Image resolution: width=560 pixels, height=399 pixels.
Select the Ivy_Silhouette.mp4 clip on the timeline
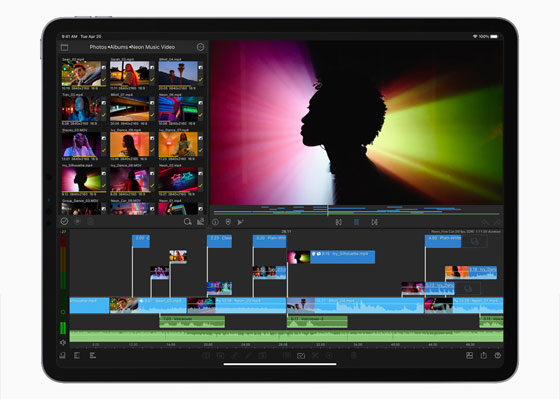[x=342, y=257]
